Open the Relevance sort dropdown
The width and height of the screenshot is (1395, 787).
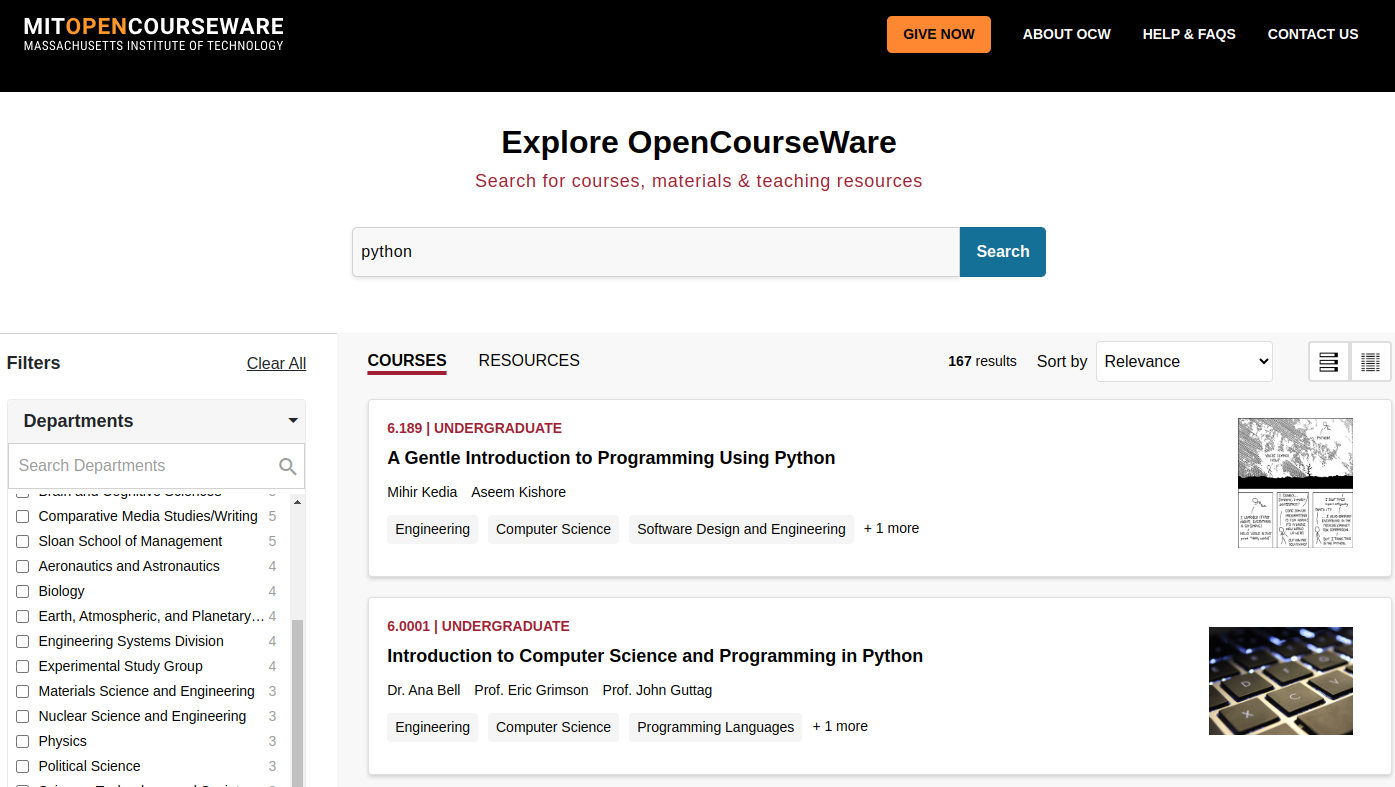tap(1184, 361)
